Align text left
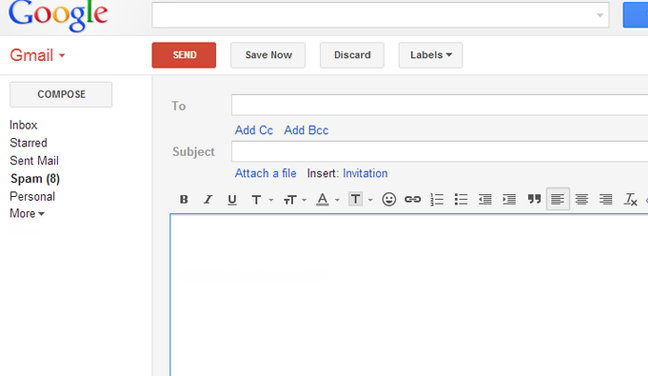Screen dimensions: 648x376 point(558,199)
